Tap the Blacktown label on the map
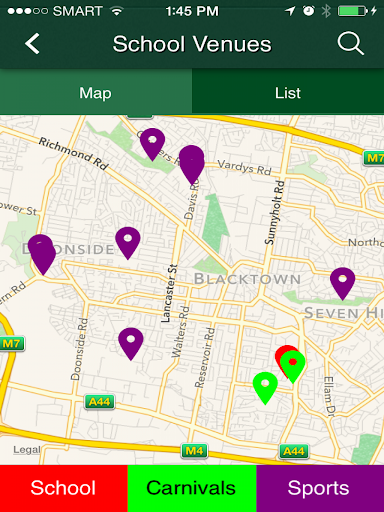Screen dimensions: 384x512 click(248, 279)
